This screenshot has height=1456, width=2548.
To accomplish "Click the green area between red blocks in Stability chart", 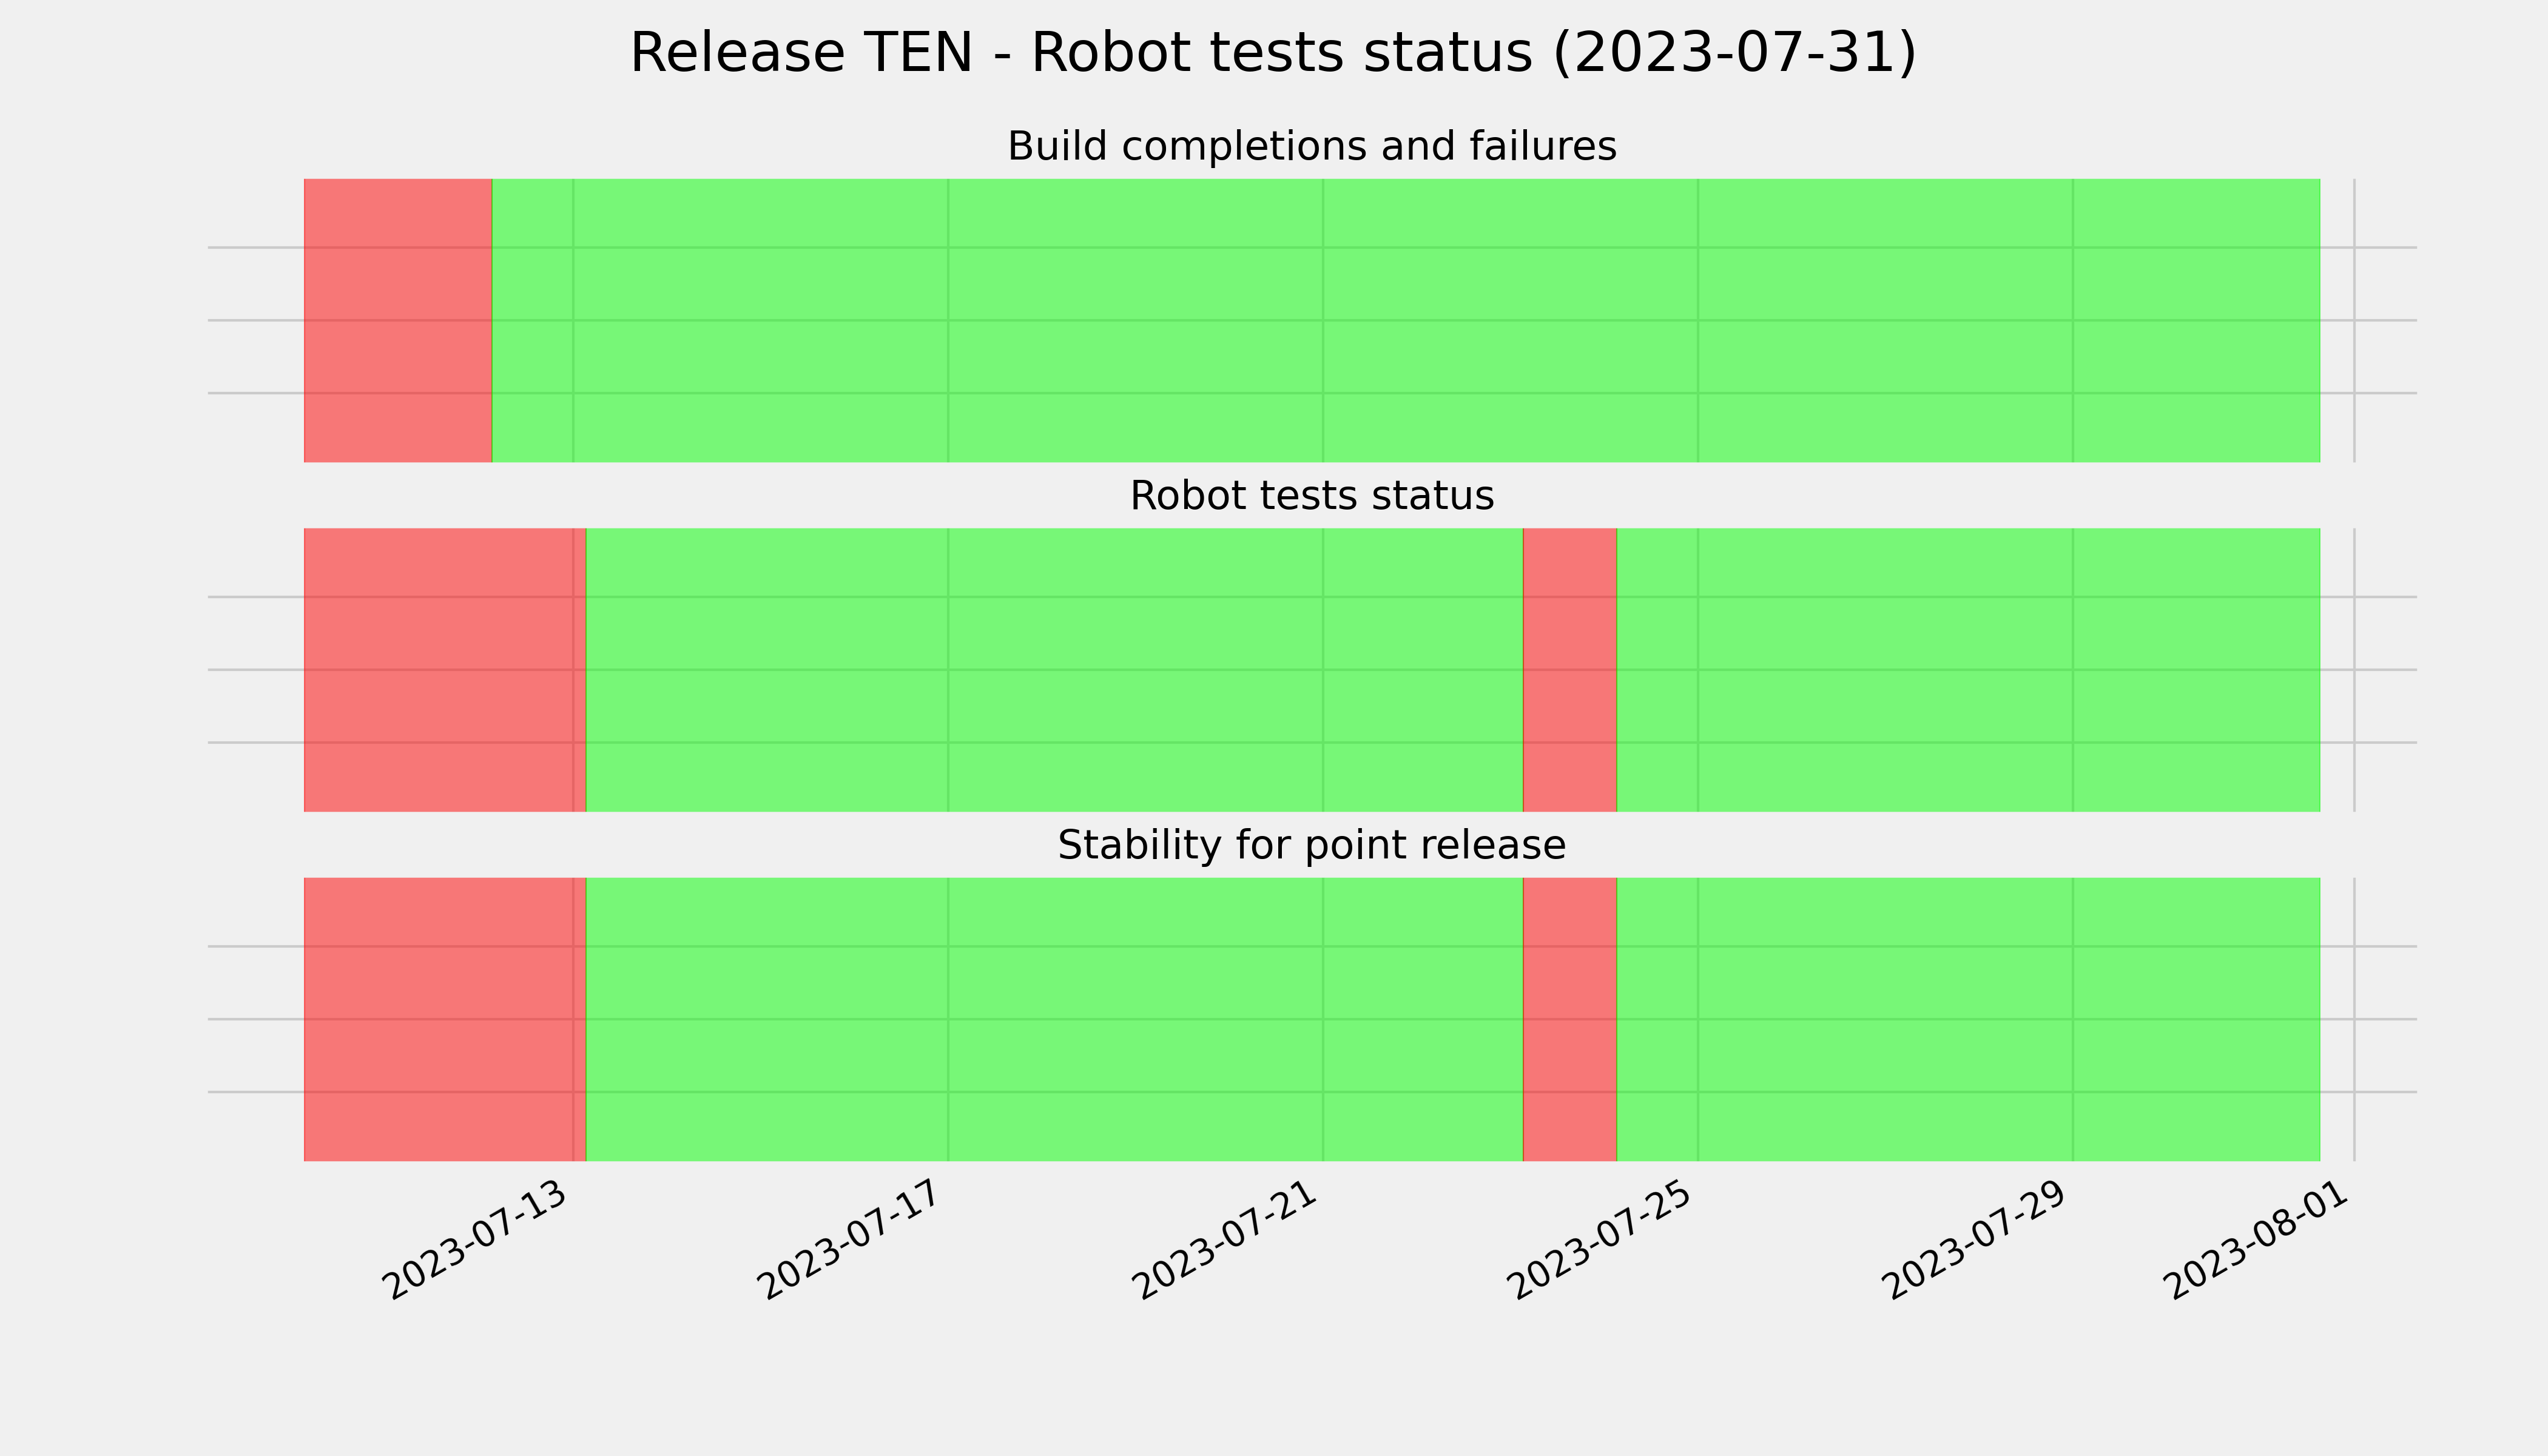I will (x=1054, y=1019).
